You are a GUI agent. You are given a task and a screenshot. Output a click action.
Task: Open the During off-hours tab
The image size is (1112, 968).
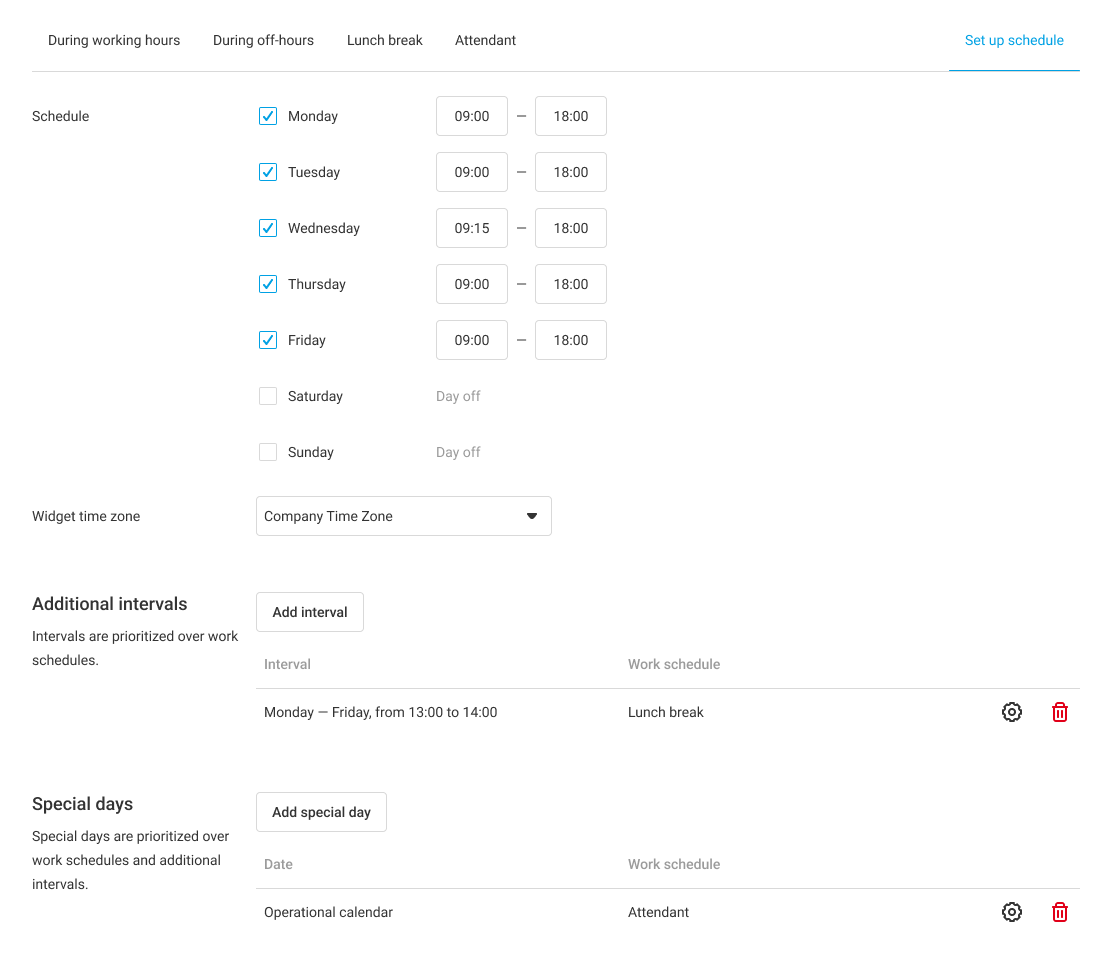coord(263,41)
